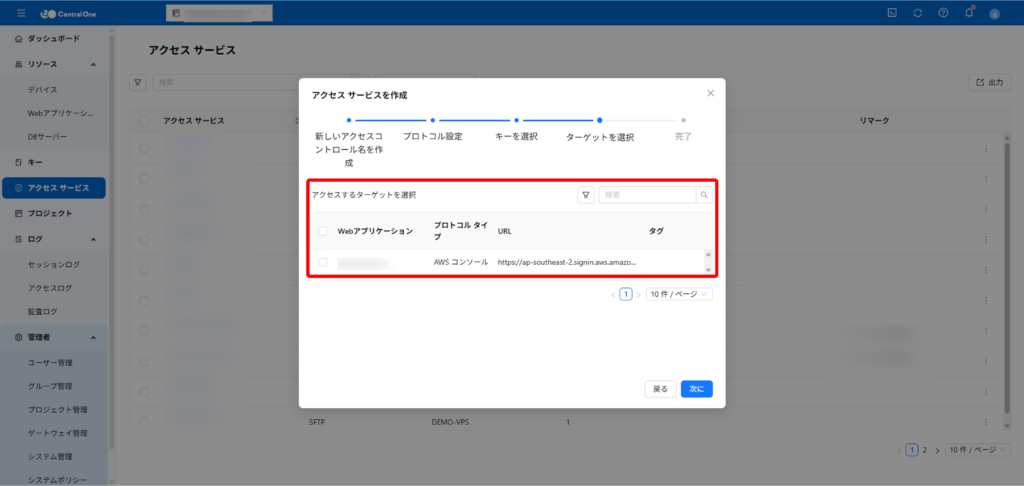This screenshot has width=1024, height=486.
Task: Open the user avatar icon
Action: coord(995,13)
